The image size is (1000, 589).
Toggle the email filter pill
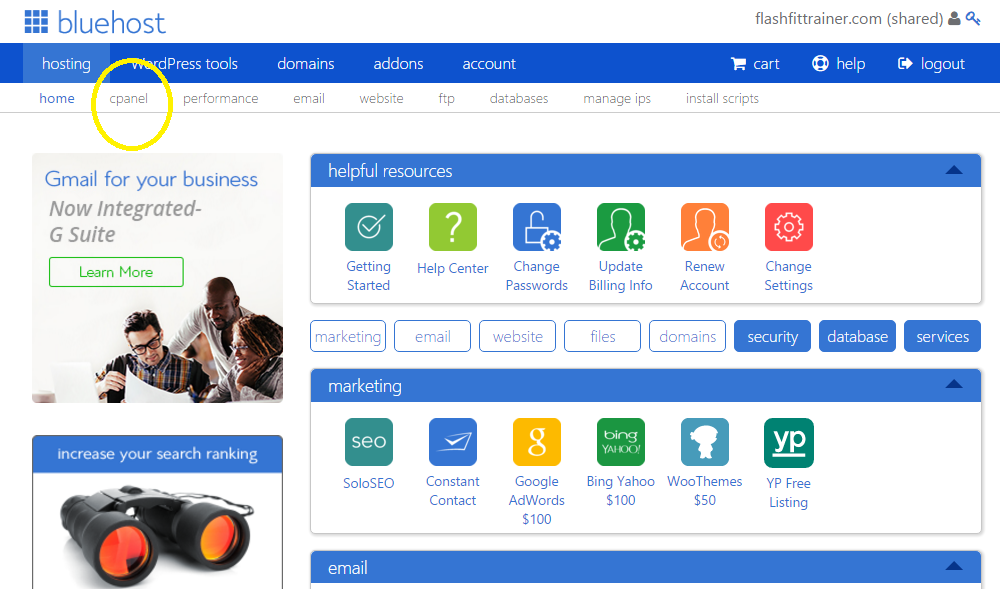432,336
